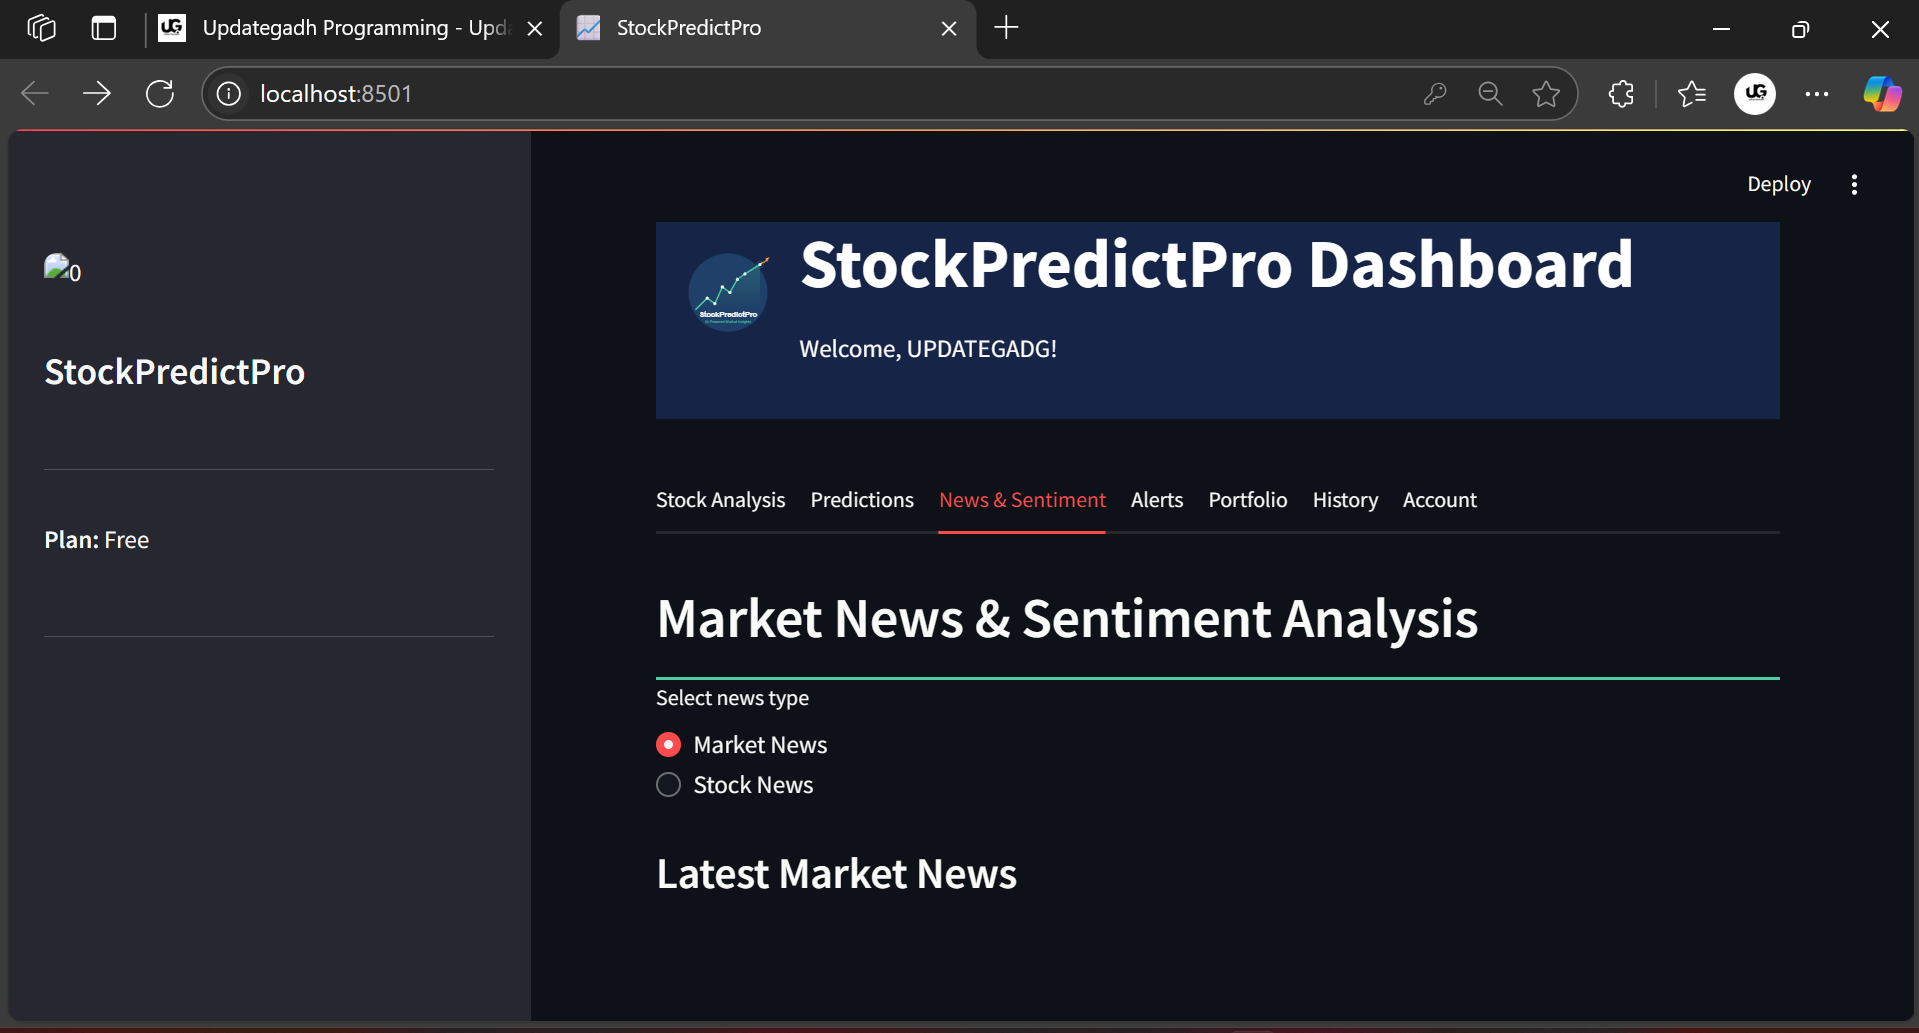Click the broken sidebar logo image

tap(62, 269)
